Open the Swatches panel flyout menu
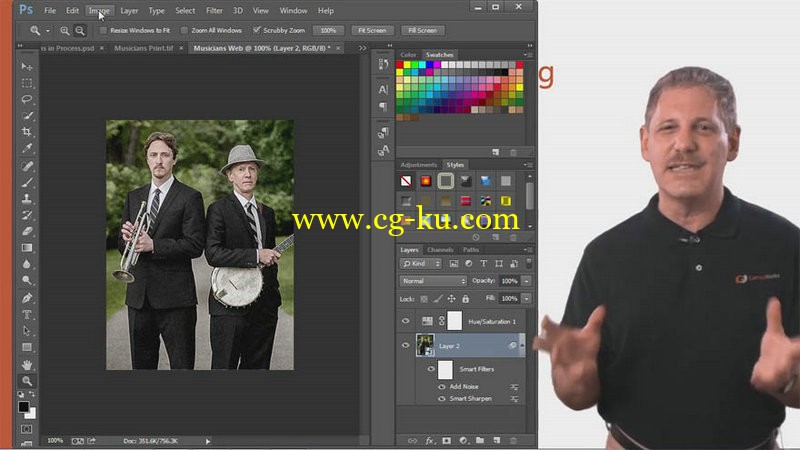 coord(528,55)
